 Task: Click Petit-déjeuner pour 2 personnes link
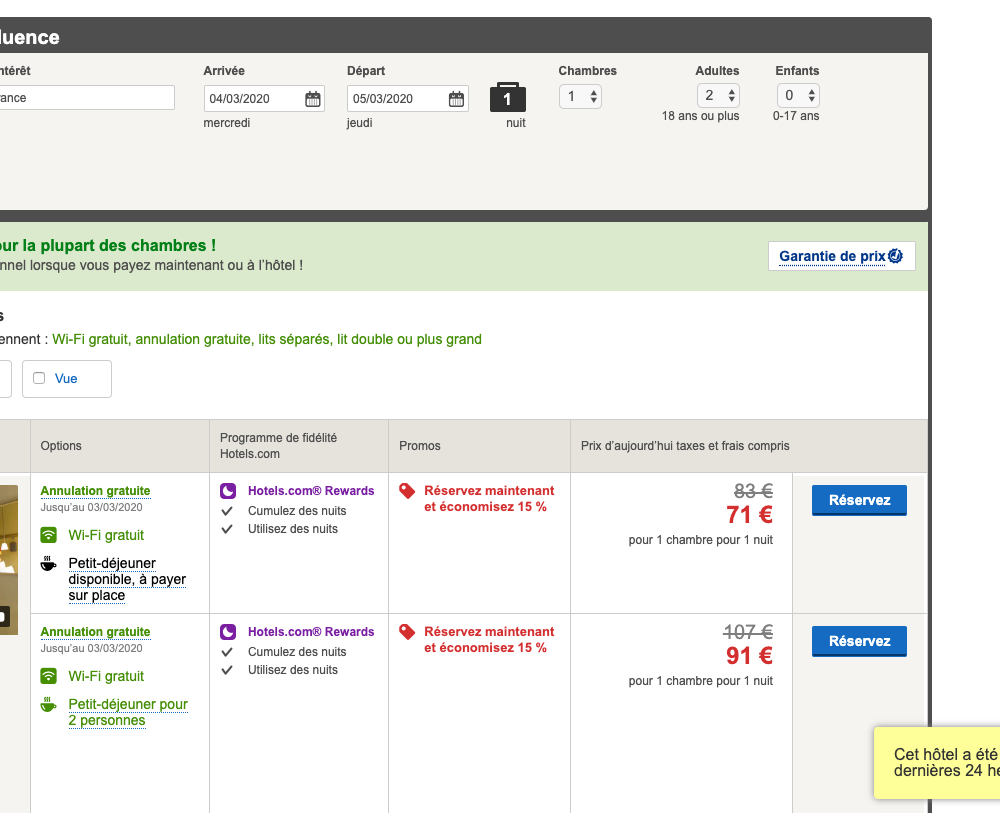pyautogui.click(x=128, y=712)
